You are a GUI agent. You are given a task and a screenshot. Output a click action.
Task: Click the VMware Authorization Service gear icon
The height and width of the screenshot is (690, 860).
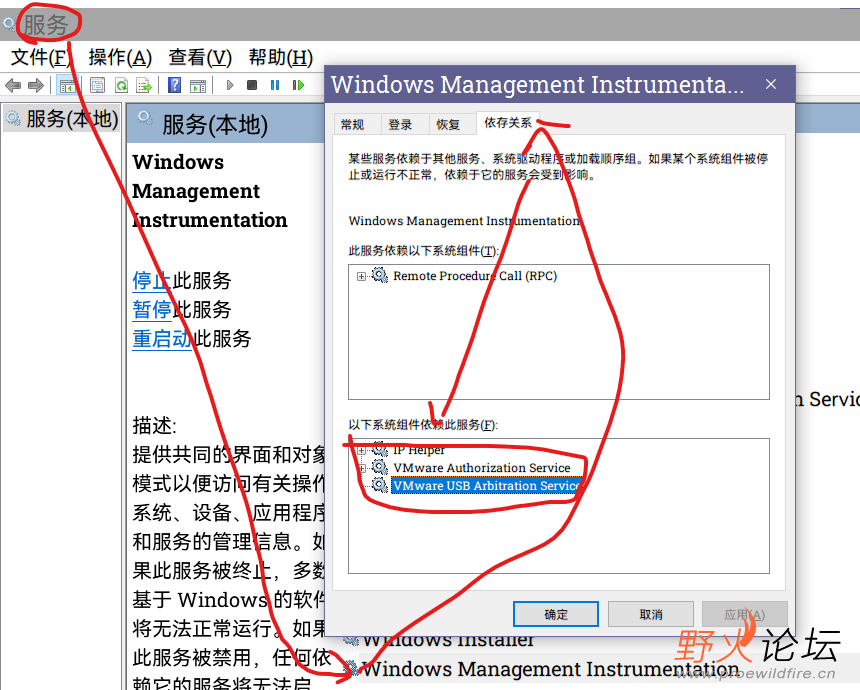click(x=380, y=467)
